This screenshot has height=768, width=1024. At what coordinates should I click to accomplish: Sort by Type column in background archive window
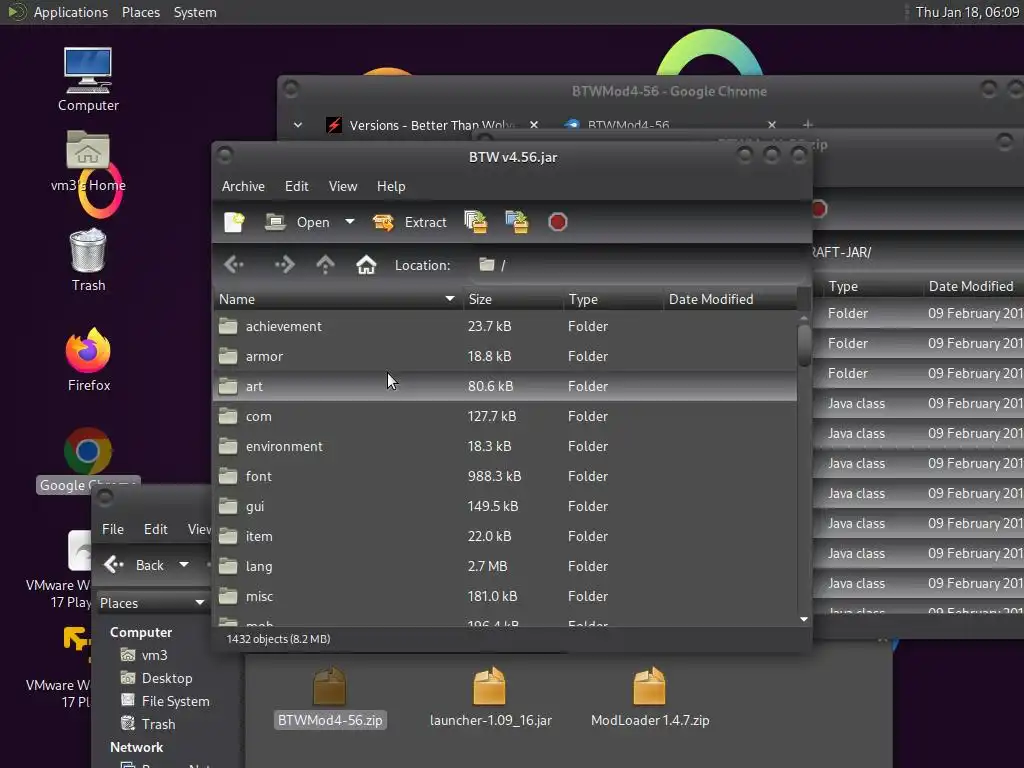(871, 286)
